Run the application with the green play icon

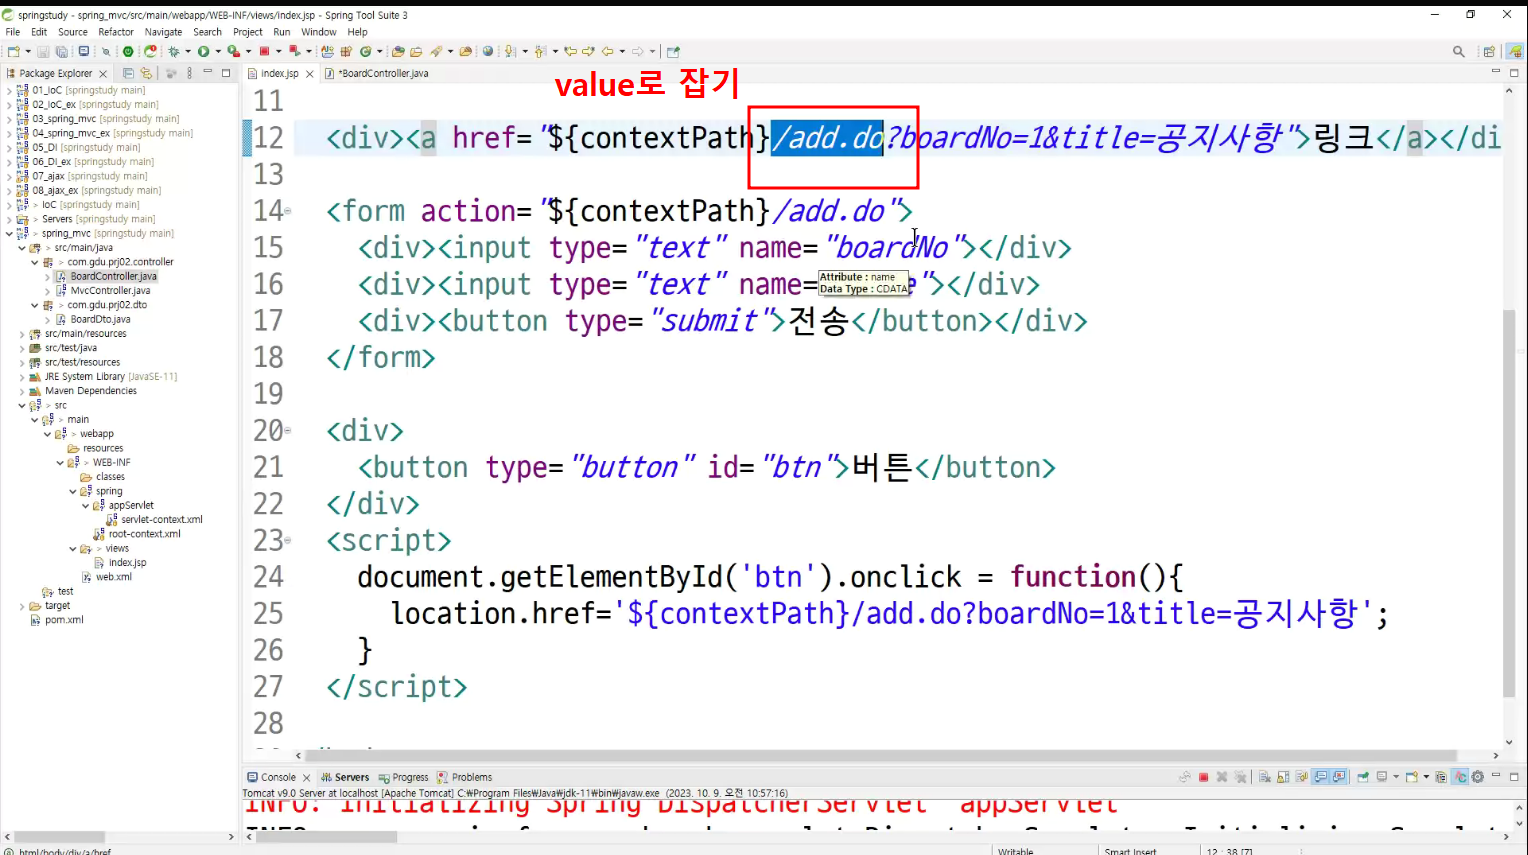tap(203, 51)
